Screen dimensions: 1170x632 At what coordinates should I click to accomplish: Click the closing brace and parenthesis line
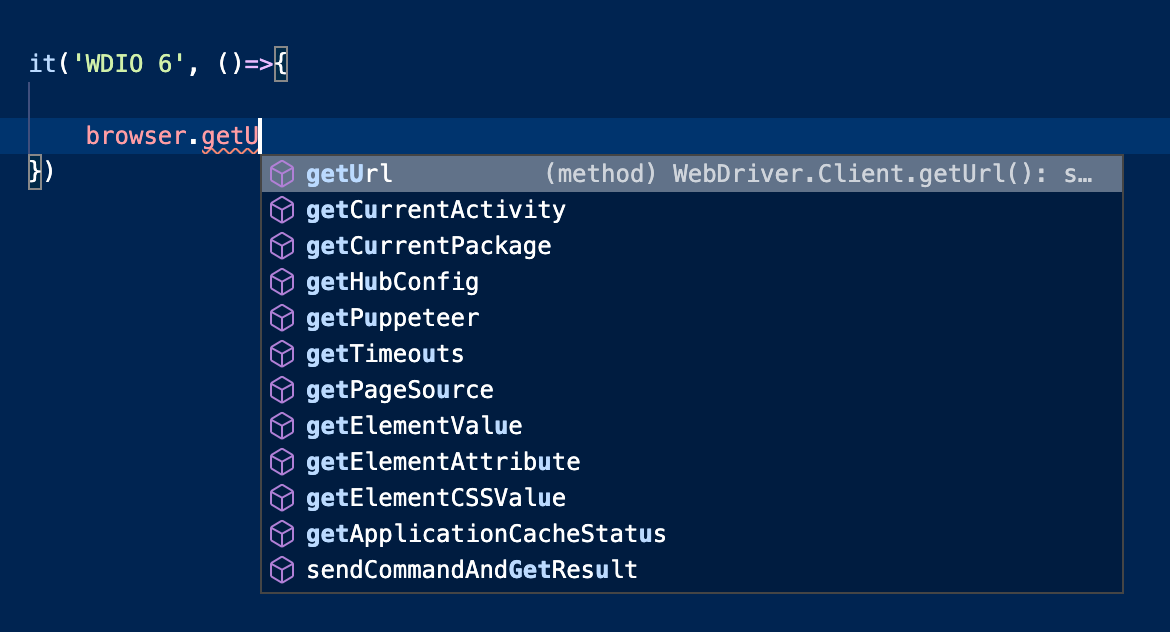click(x=41, y=172)
